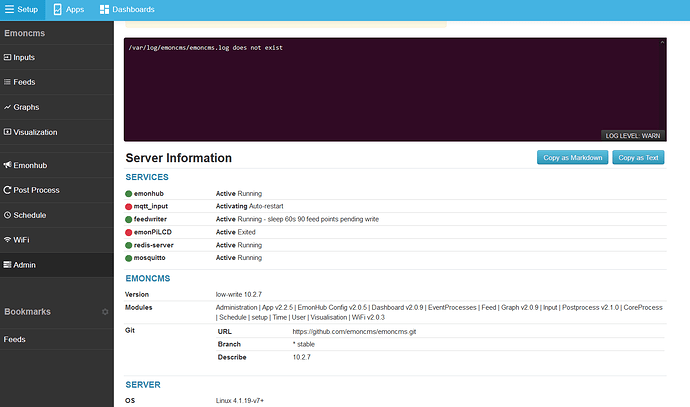The height and width of the screenshot is (407, 690).
Task: Click 'Active Exited' status for emonPiLCD
Action: click(x=235, y=232)
